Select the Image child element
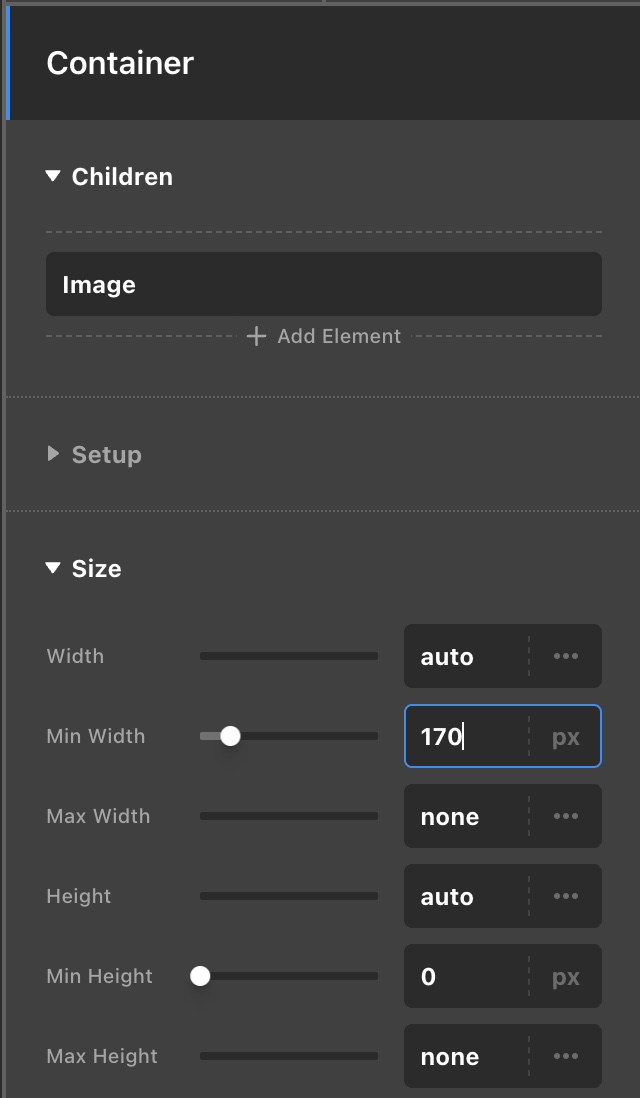Viewport: 640px width, 1098px height. [x=323, y=285]
